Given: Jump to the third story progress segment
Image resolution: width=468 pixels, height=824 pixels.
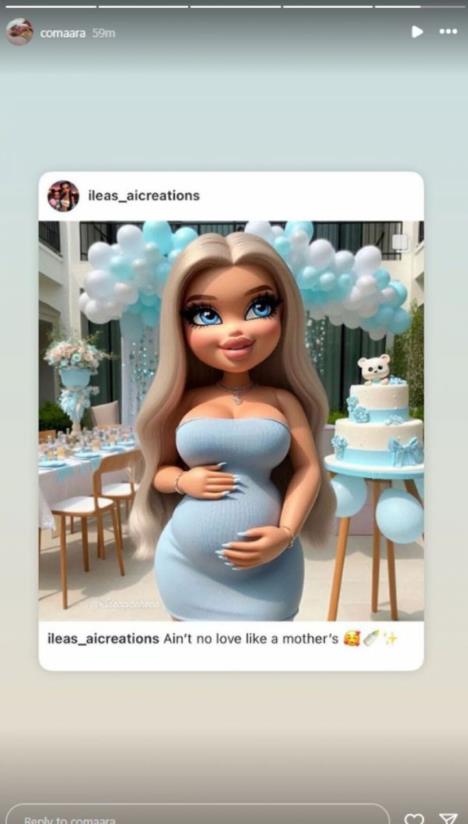Looking at the screenshot, I should tap(235, 7).
